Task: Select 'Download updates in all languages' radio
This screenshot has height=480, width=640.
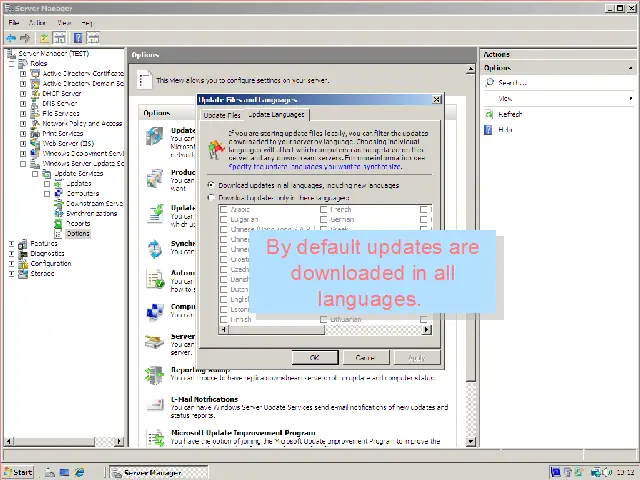Action: tap(211, 185)
